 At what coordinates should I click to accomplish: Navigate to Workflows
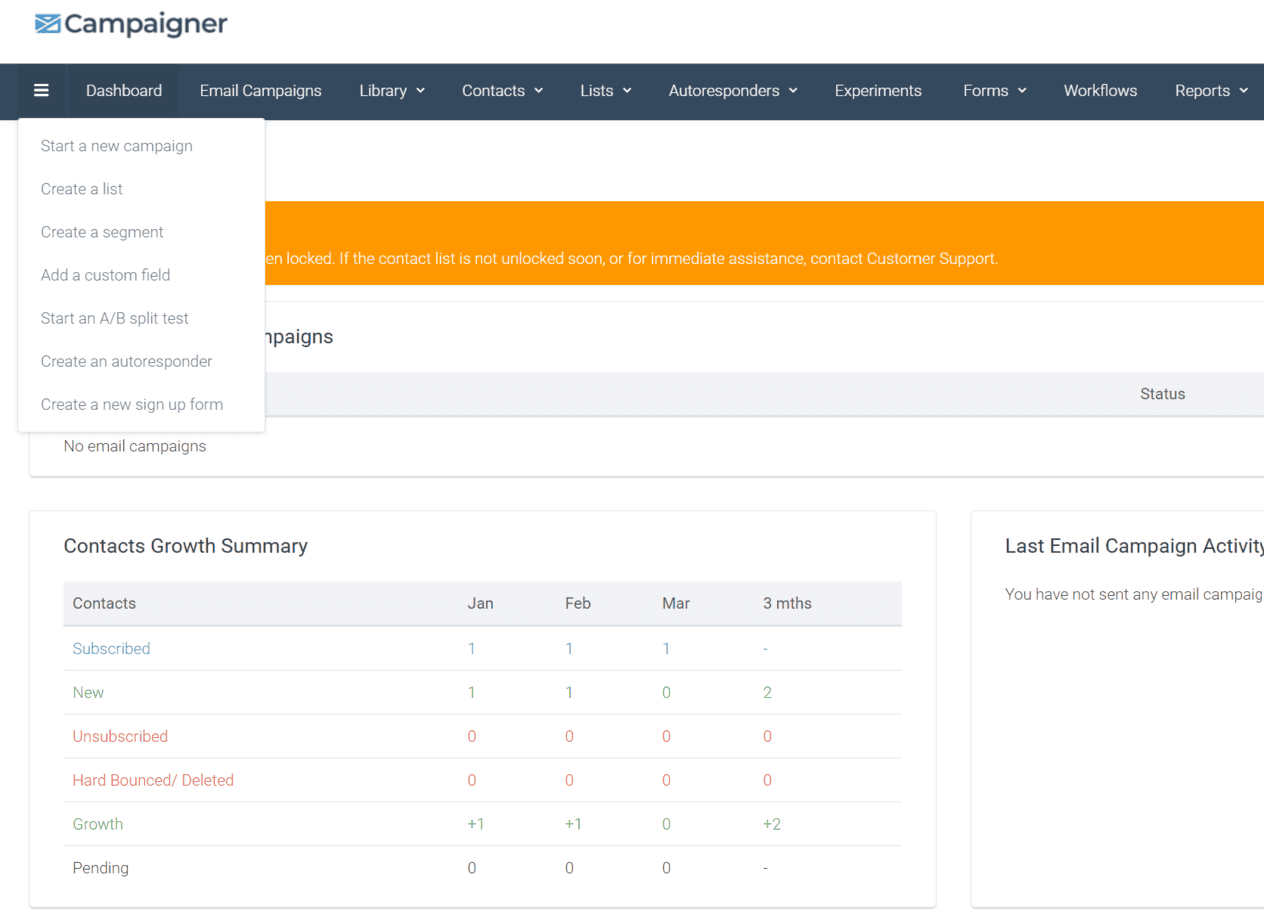click(1100, 91)
